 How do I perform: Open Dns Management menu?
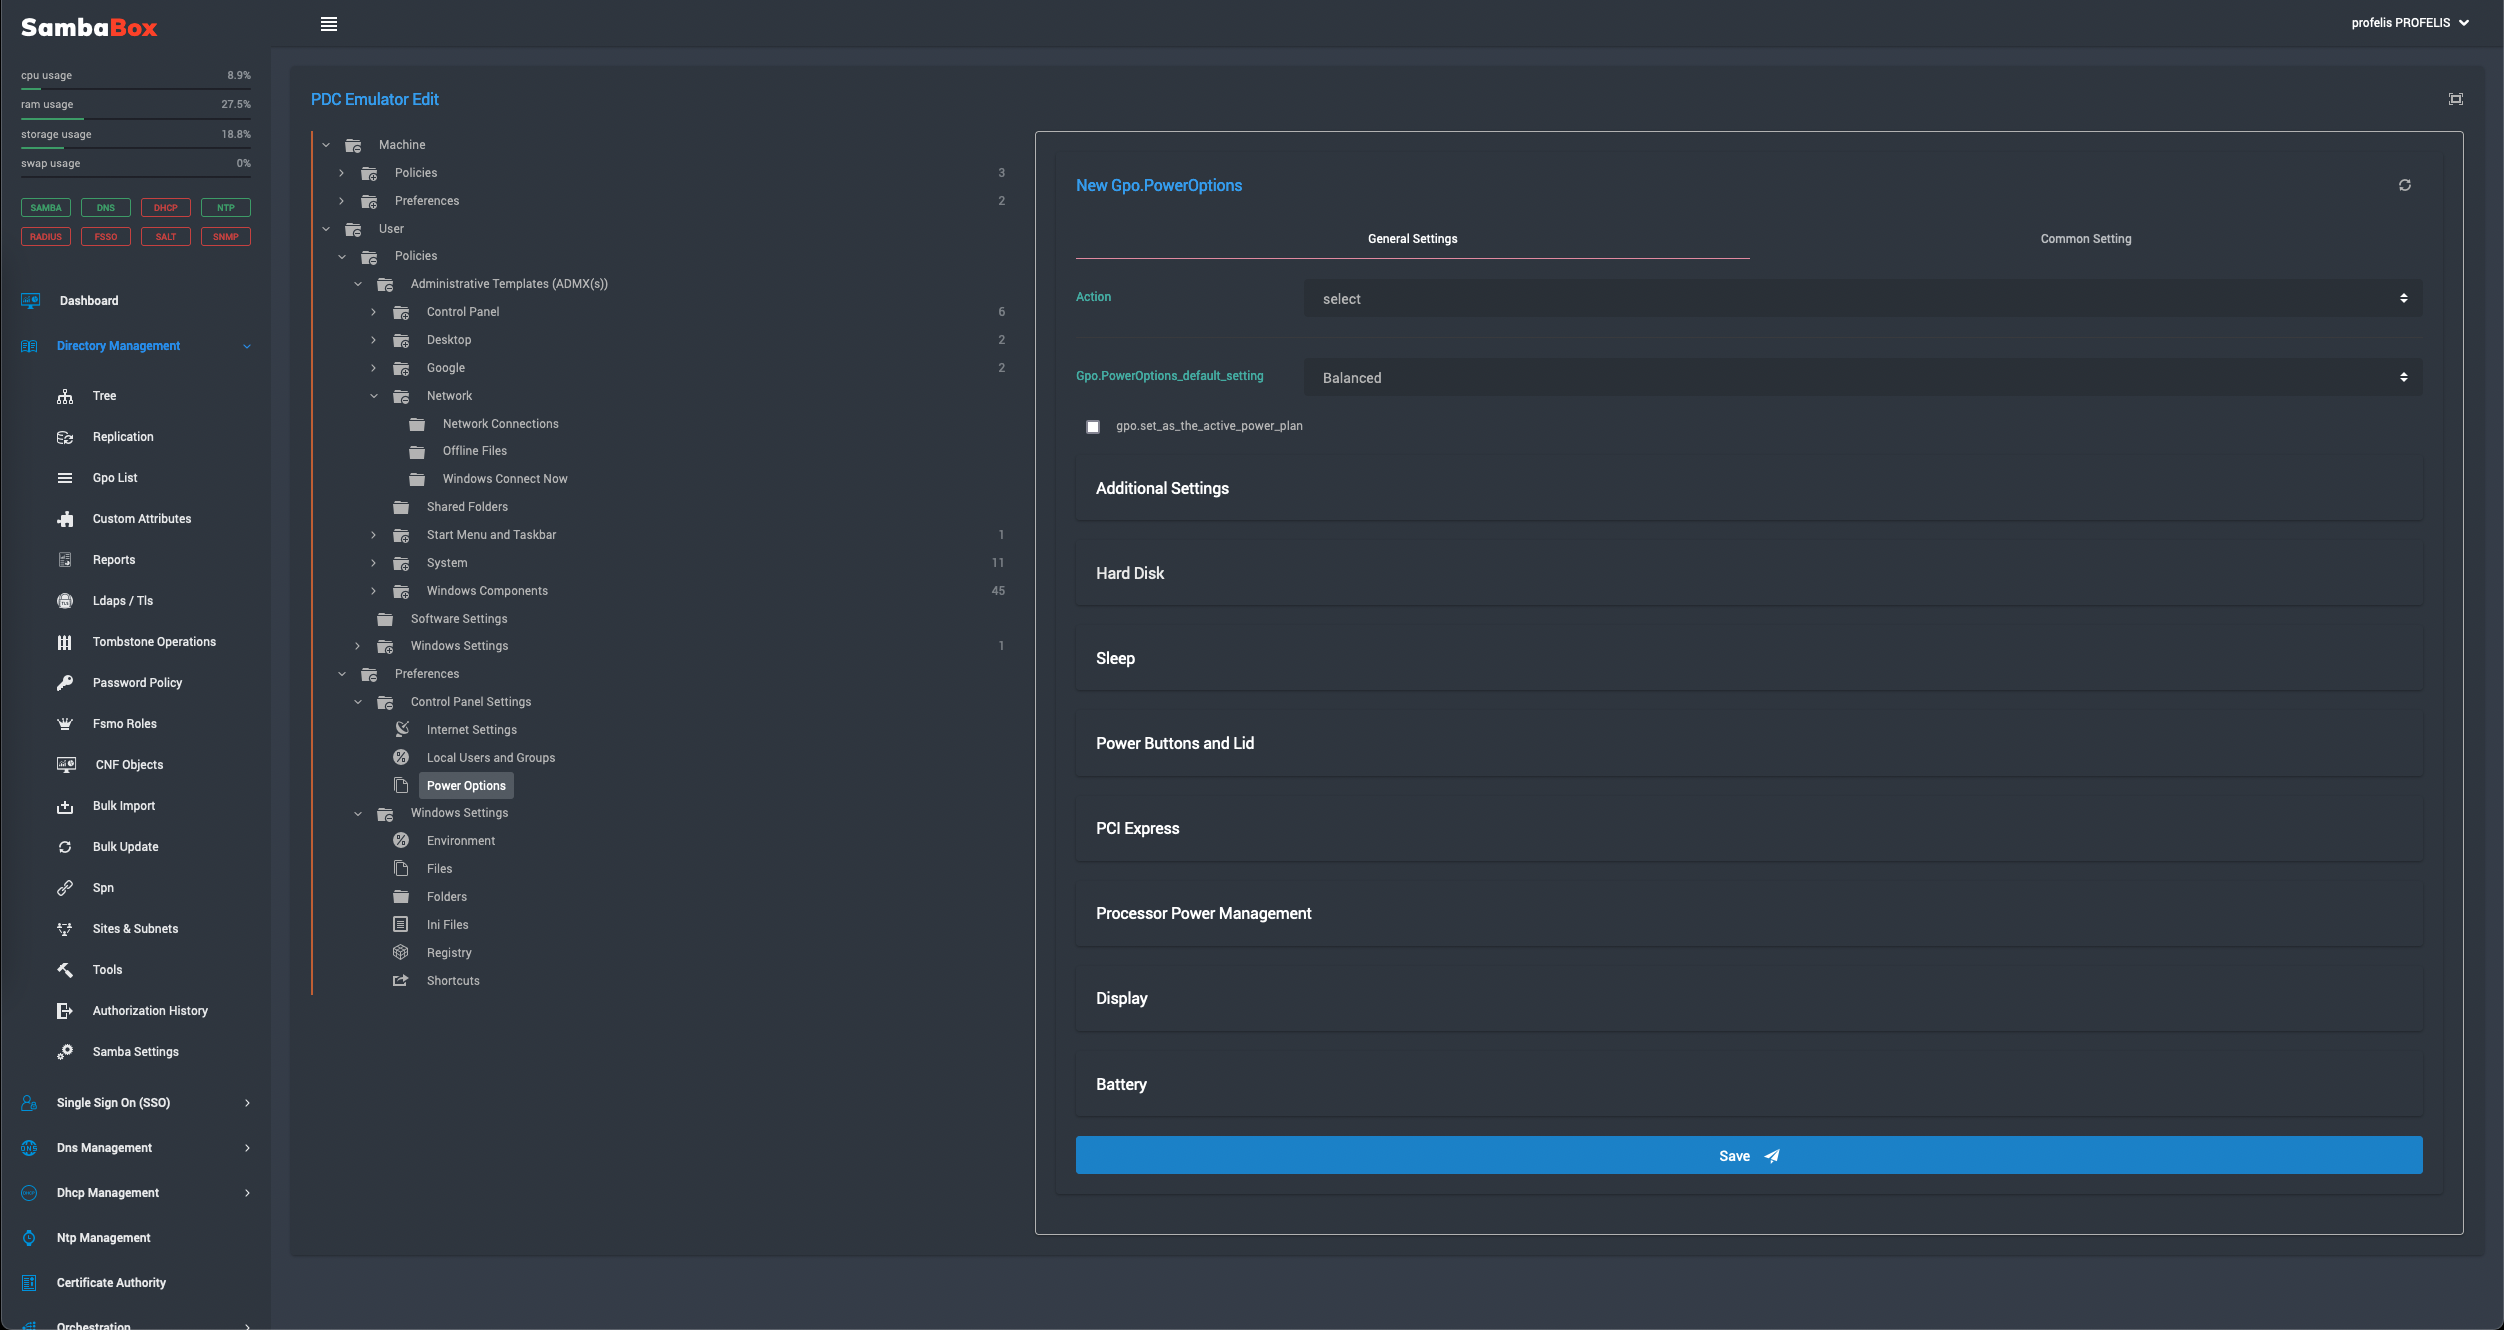(135, 1148)
